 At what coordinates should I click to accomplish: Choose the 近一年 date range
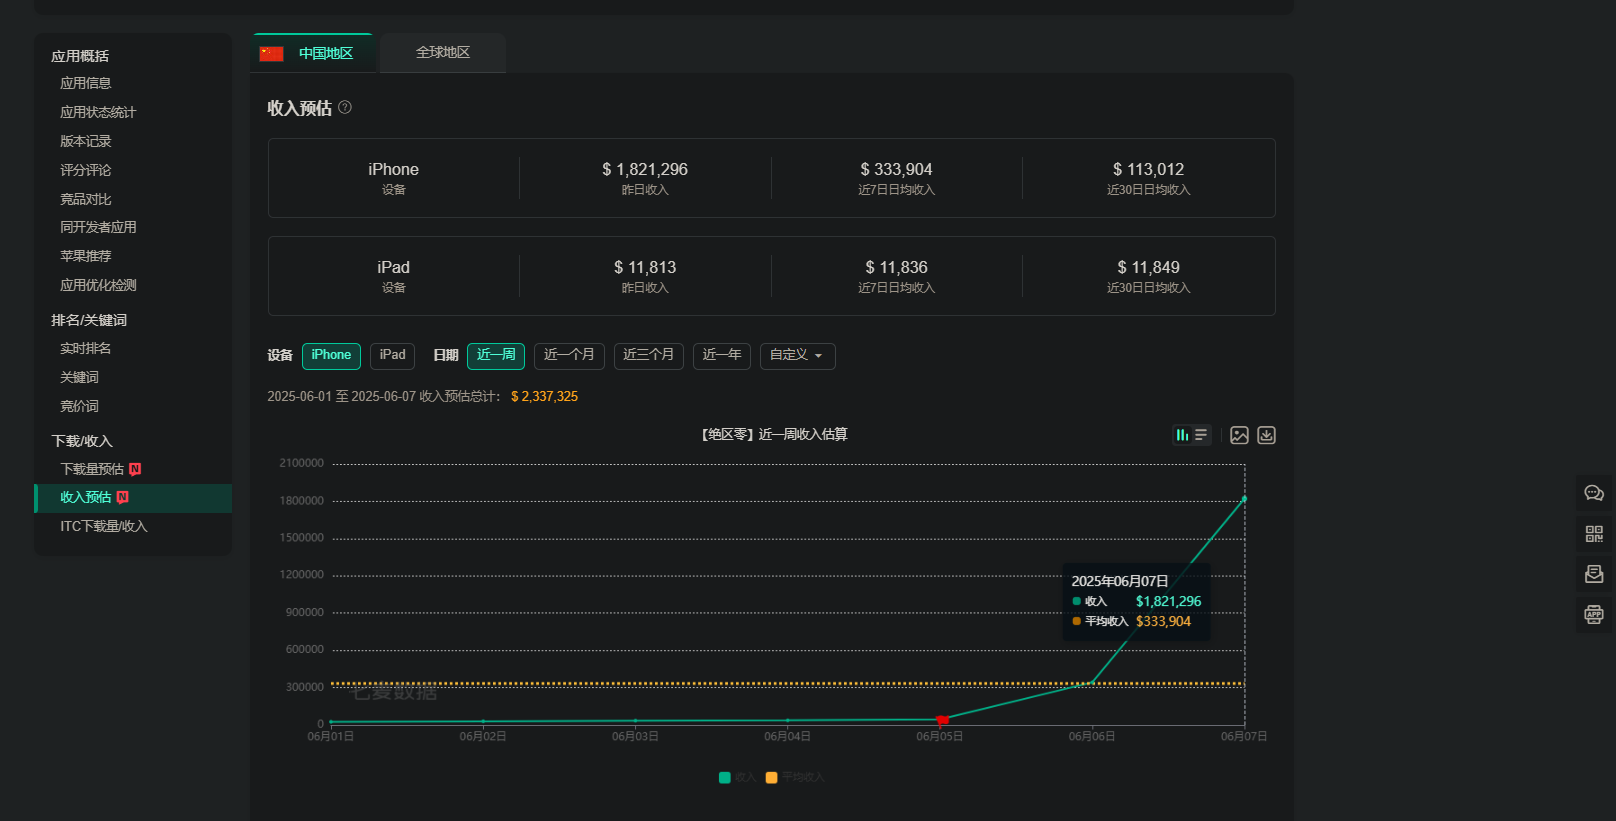[722, 356]
